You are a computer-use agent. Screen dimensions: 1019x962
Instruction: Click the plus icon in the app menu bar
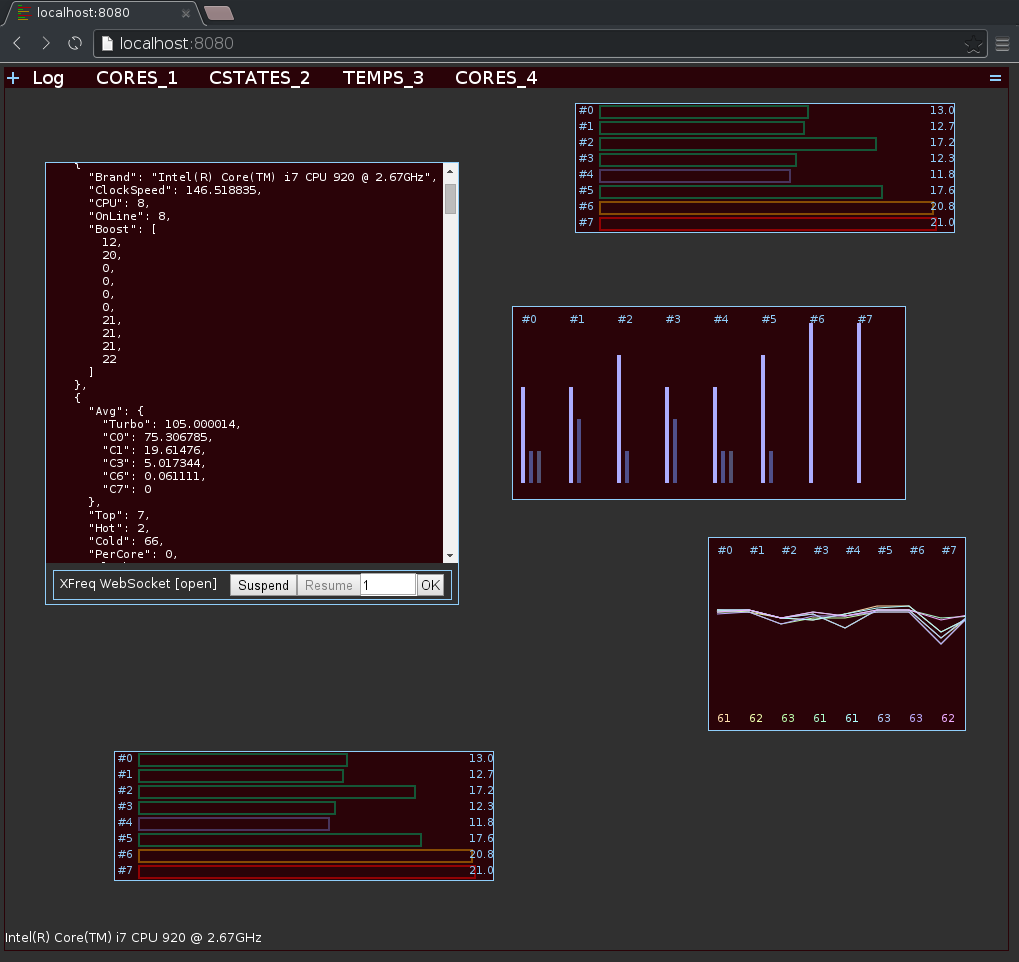pyautogui.click(x=13, y=78)
